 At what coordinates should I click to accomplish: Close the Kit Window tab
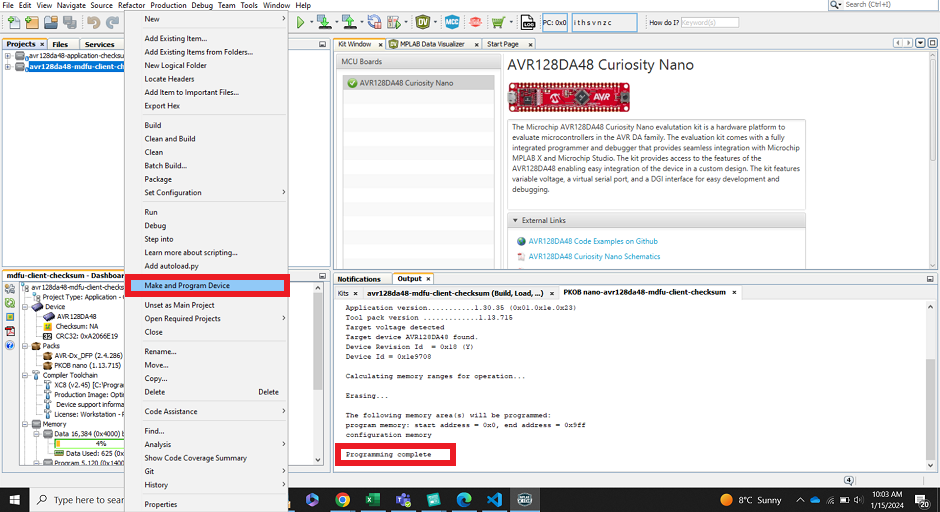[x=380, y=44]
